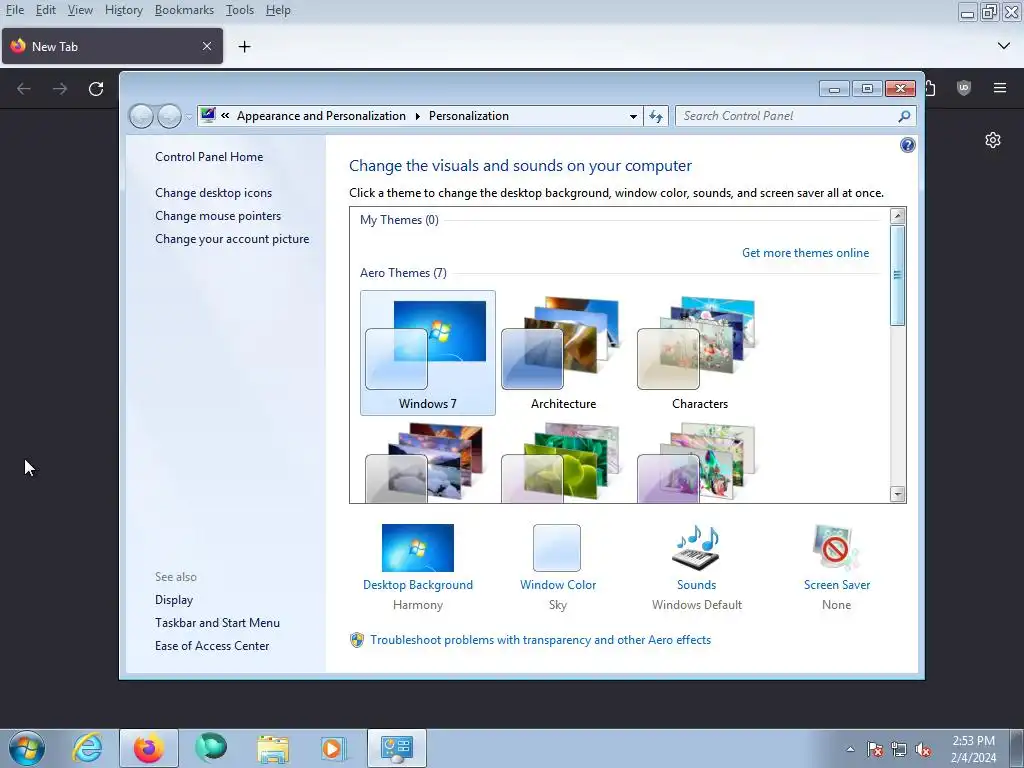The image size is (1024, 768).
Task: Click the theme list scrollbar thumb
Action: pyautogui.click(x=898, y=275)
